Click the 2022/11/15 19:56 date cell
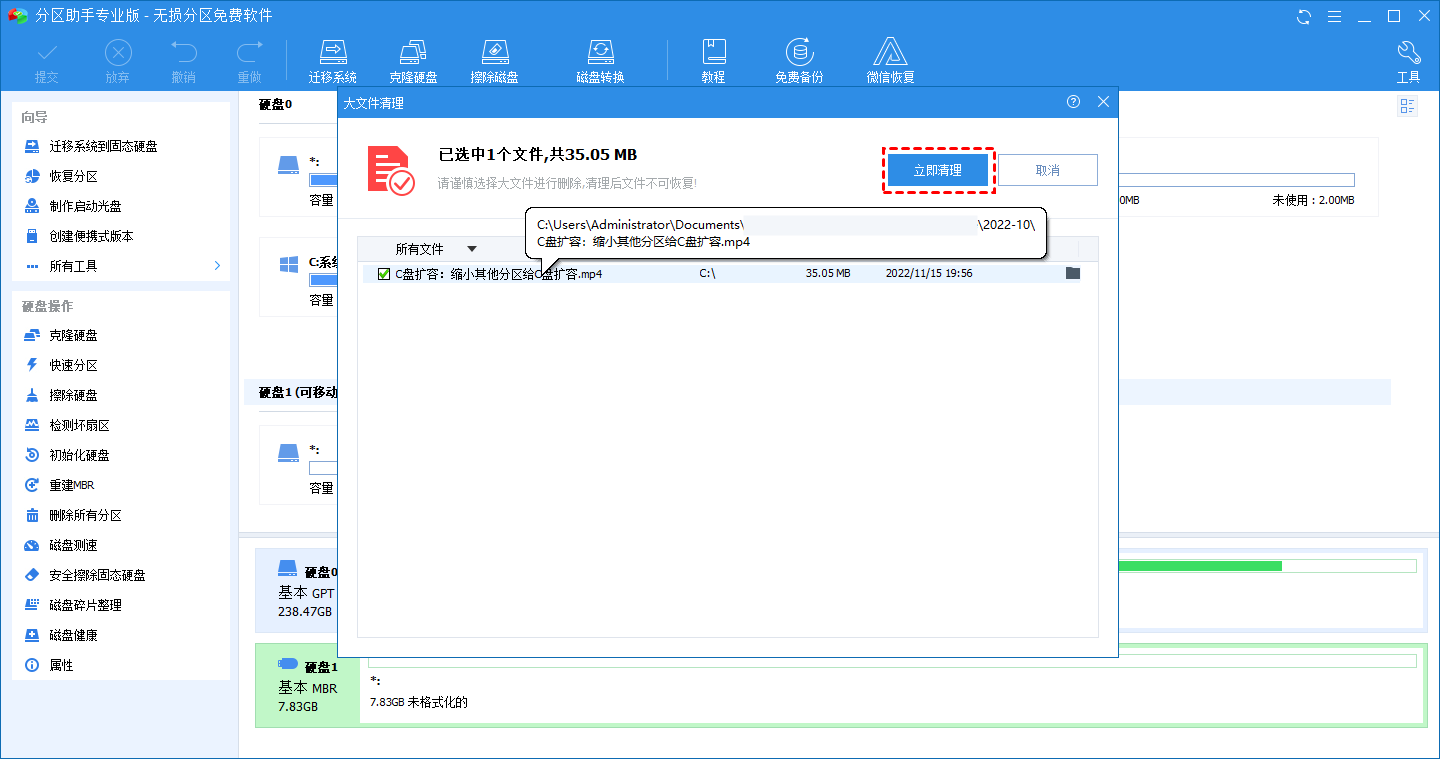The height and width of the screenshot is (759, 1440). pyautogui.click(x=929, y=274)
